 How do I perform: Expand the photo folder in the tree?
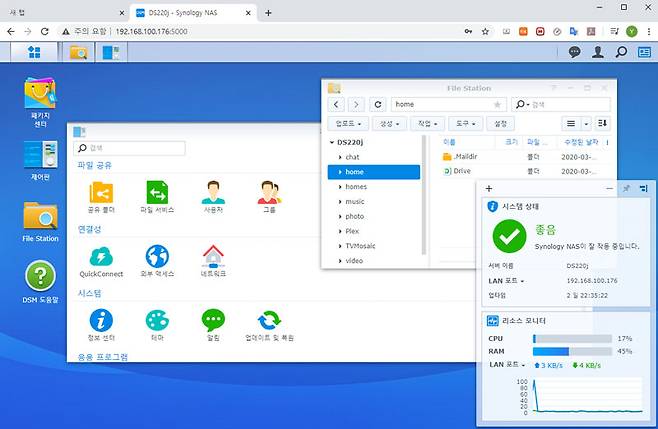[340, 217]
